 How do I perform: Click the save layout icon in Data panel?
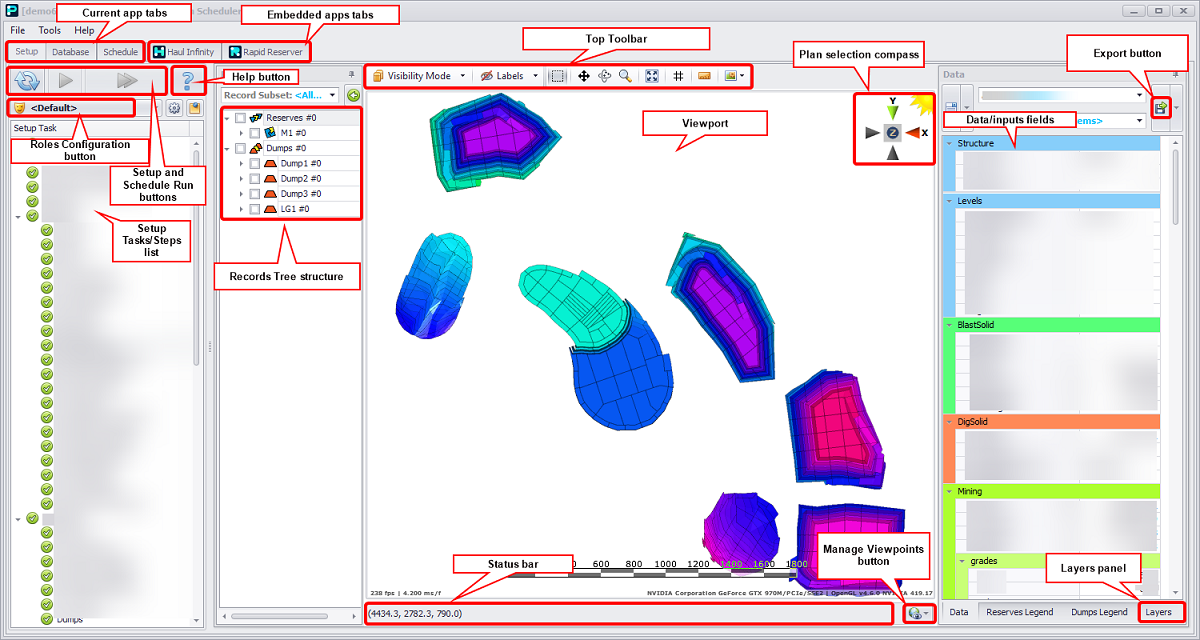[x=951, y=108]
